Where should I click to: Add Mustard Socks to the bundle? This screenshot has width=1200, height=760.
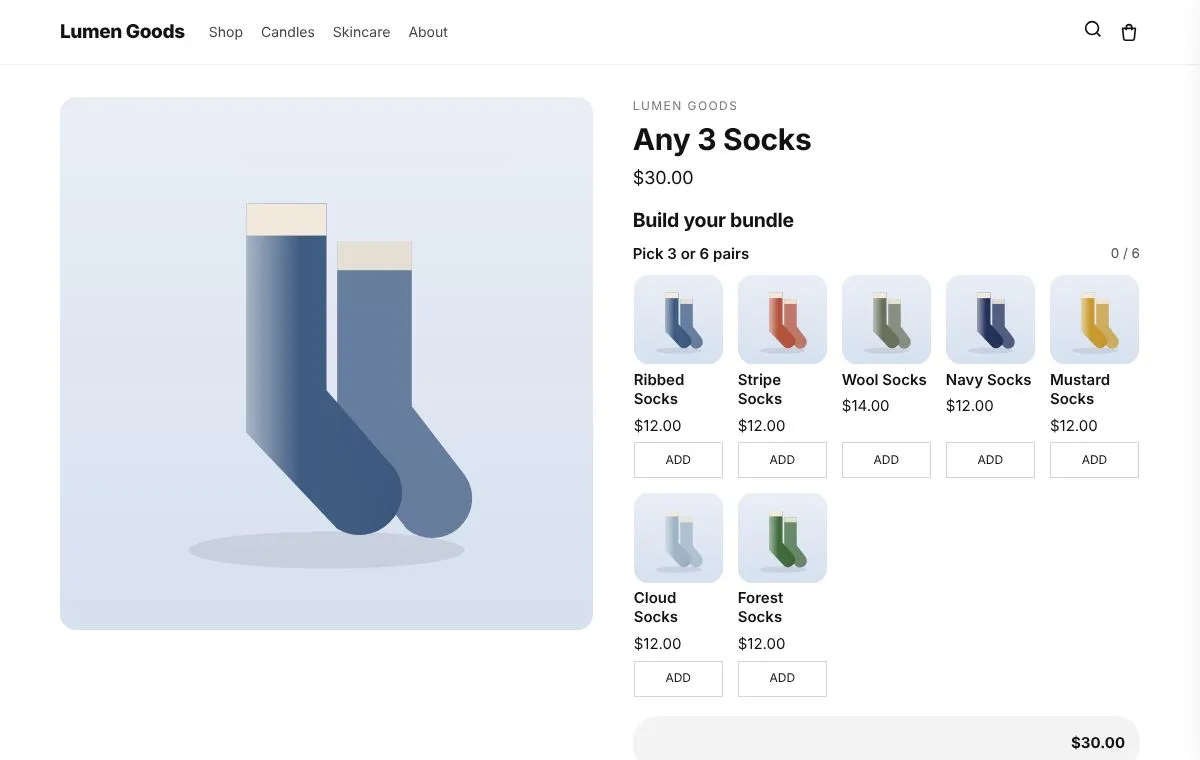tap(1094, 460)
